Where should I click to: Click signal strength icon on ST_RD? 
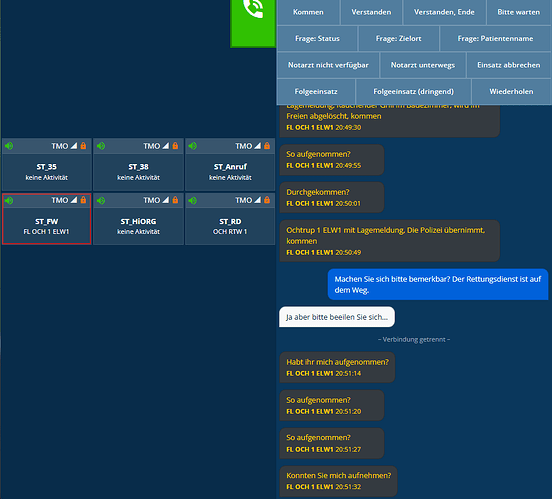pyautogui.click(x=258, y=200)
